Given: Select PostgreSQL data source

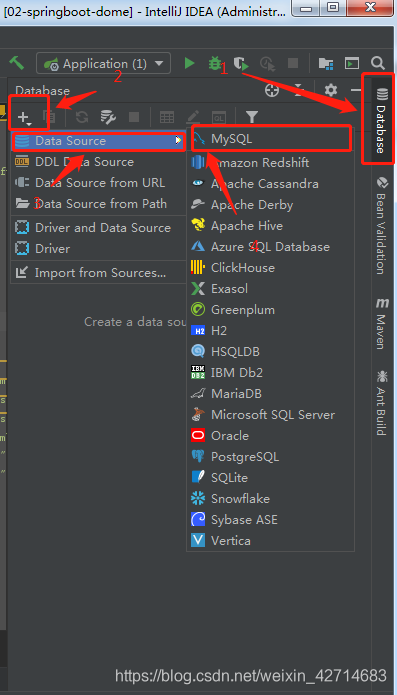Looking at the screenshot, I should 271,457.
